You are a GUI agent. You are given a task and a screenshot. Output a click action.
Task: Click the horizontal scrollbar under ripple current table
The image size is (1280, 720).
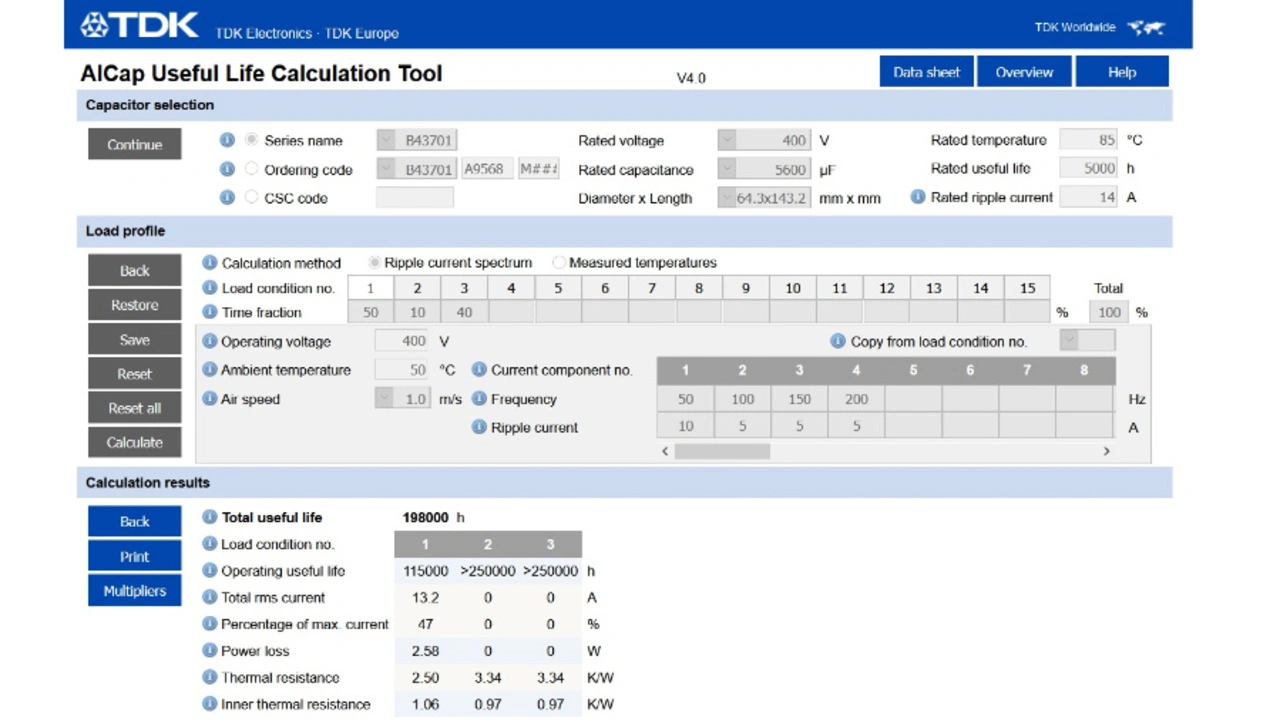(x=722, y=452)
